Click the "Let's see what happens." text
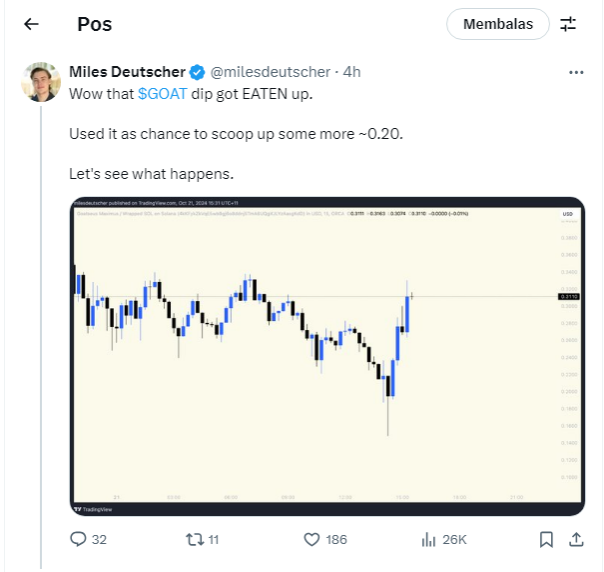The image size is (604, 572). (x=151, y=173)
